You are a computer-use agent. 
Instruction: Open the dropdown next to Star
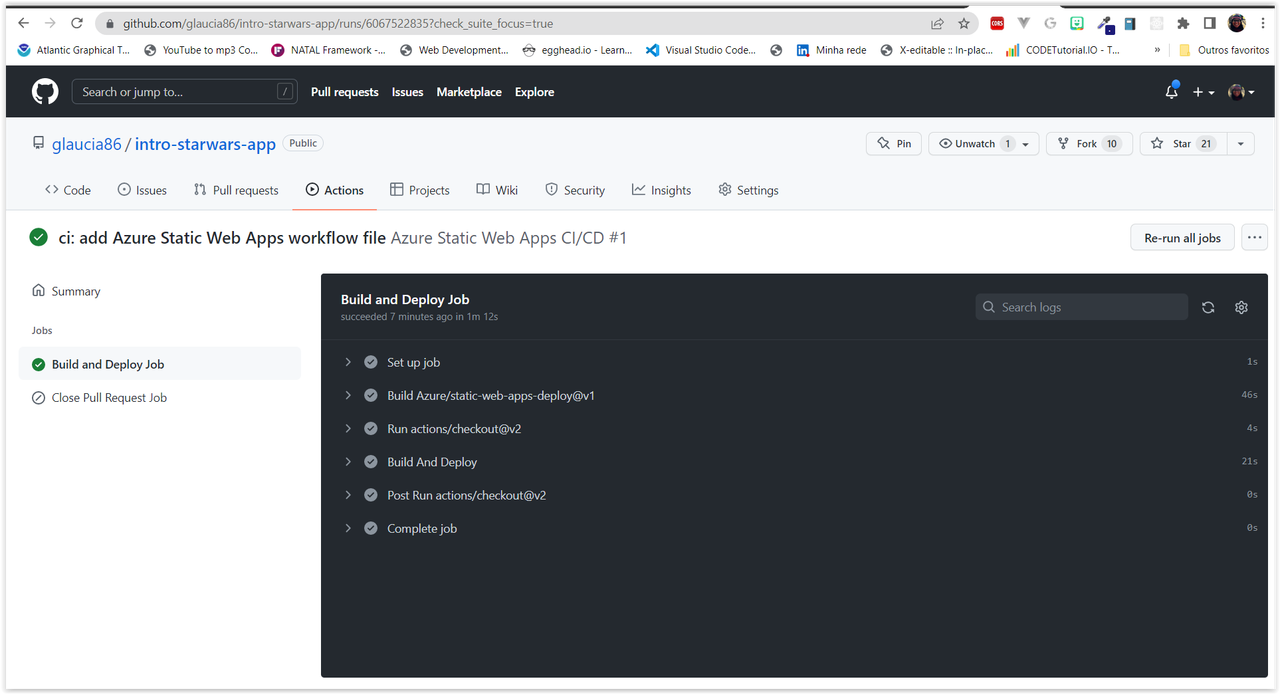(x=1240, y=144)
